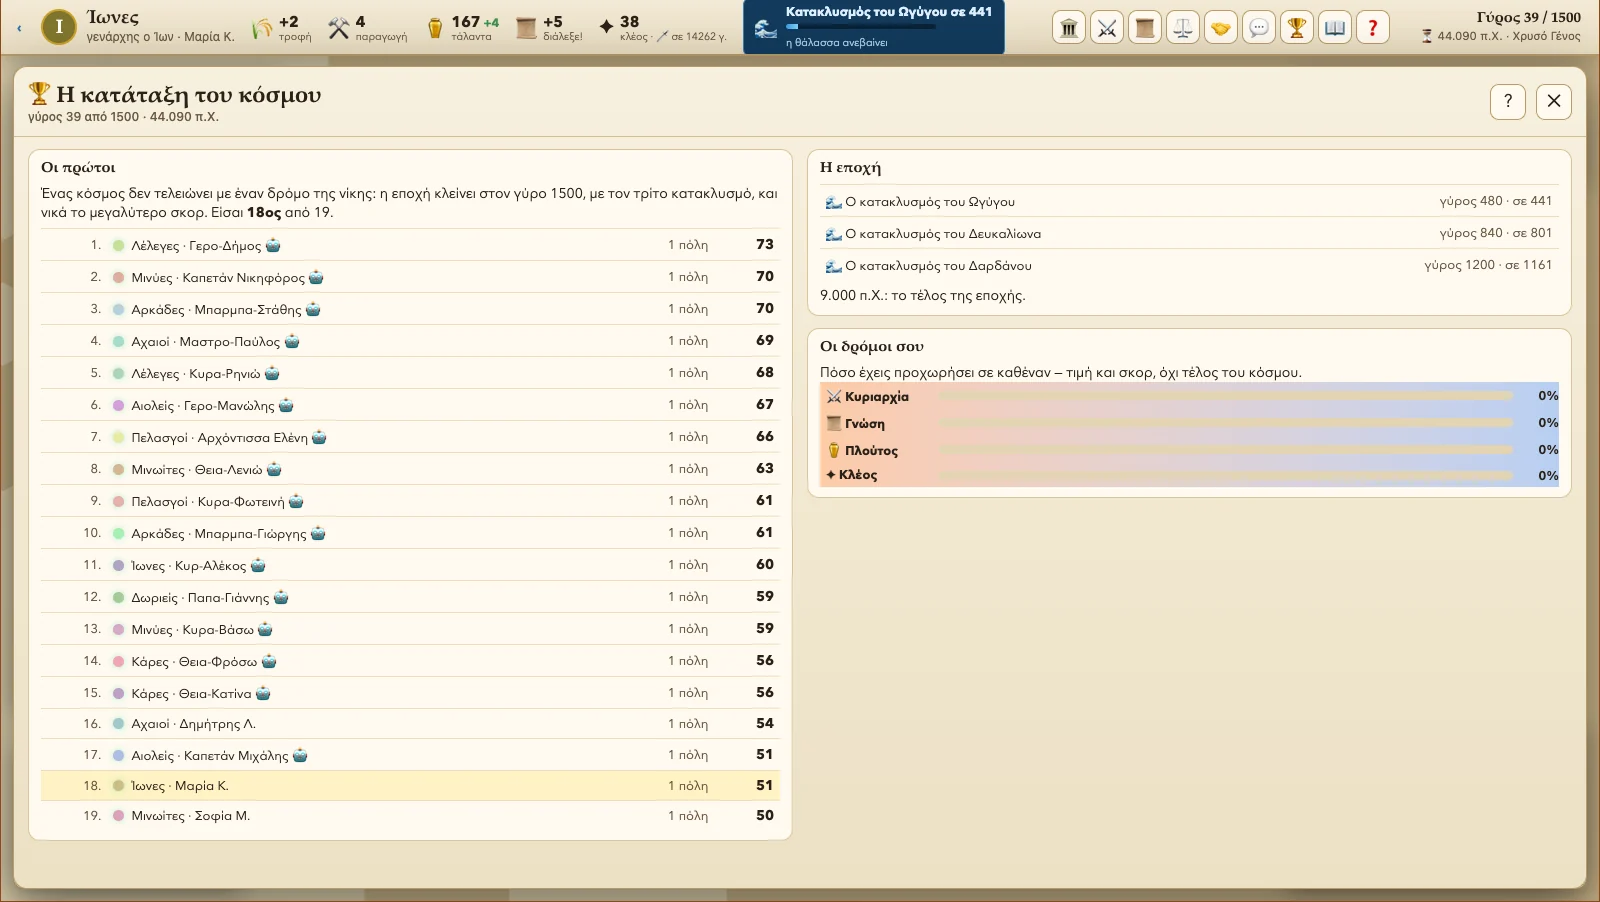Select highlighted row 'Ίωνες · Μαρία Κ.'
The height and width of the screenshot is (902, 1600).
pos(410,785)
